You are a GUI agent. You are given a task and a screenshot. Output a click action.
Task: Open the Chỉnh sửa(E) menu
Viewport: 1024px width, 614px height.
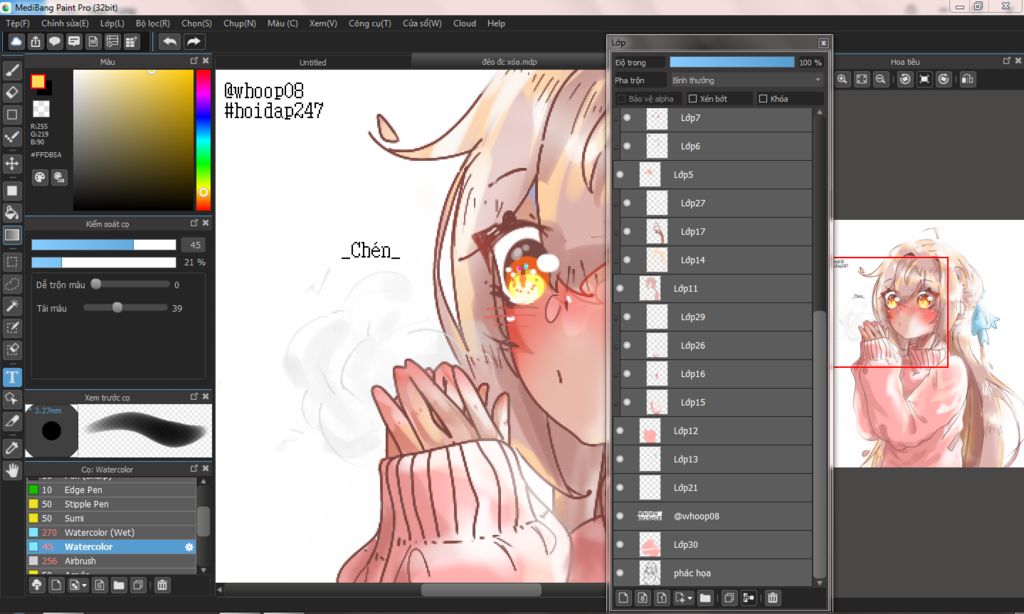coord(65,23)
